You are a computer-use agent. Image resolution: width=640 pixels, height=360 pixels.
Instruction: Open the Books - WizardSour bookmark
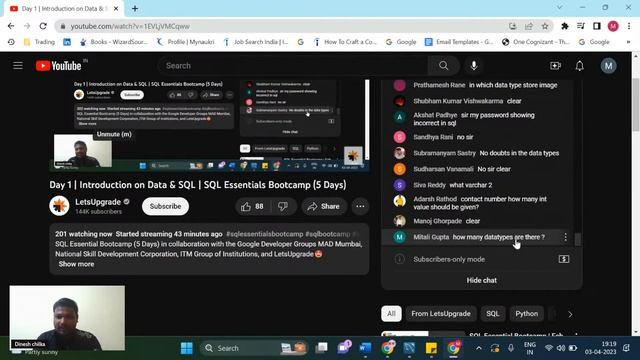114,42
